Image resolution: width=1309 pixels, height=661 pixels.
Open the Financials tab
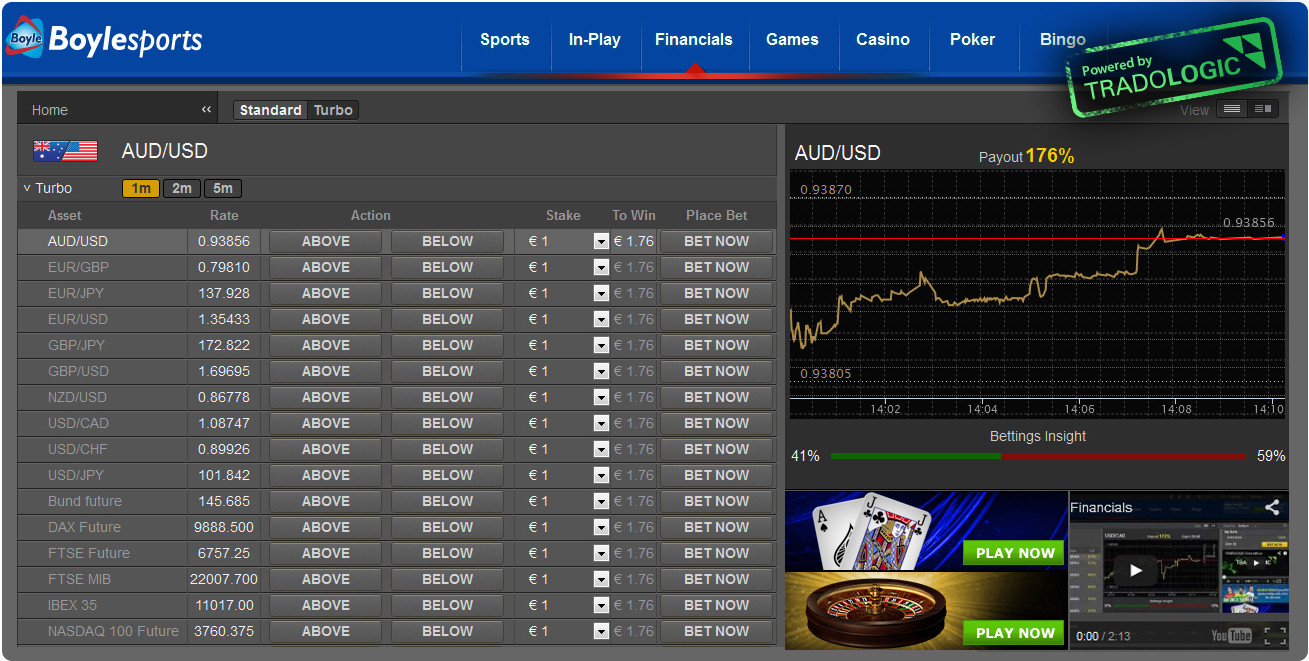(694, 40)
